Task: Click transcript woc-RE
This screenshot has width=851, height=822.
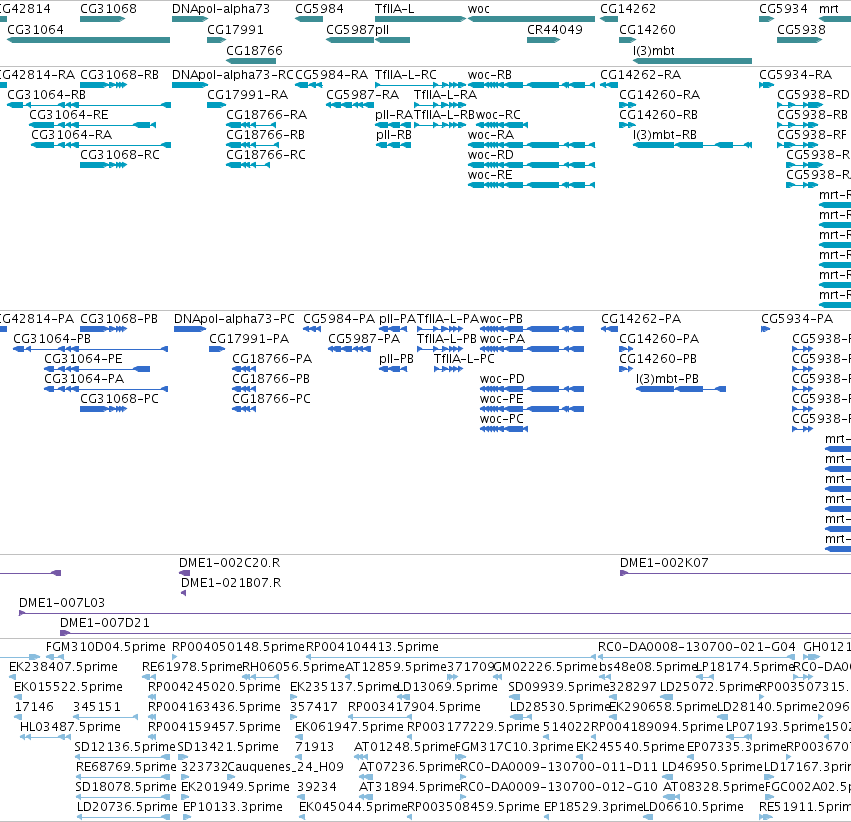Action: pos(531,186)
